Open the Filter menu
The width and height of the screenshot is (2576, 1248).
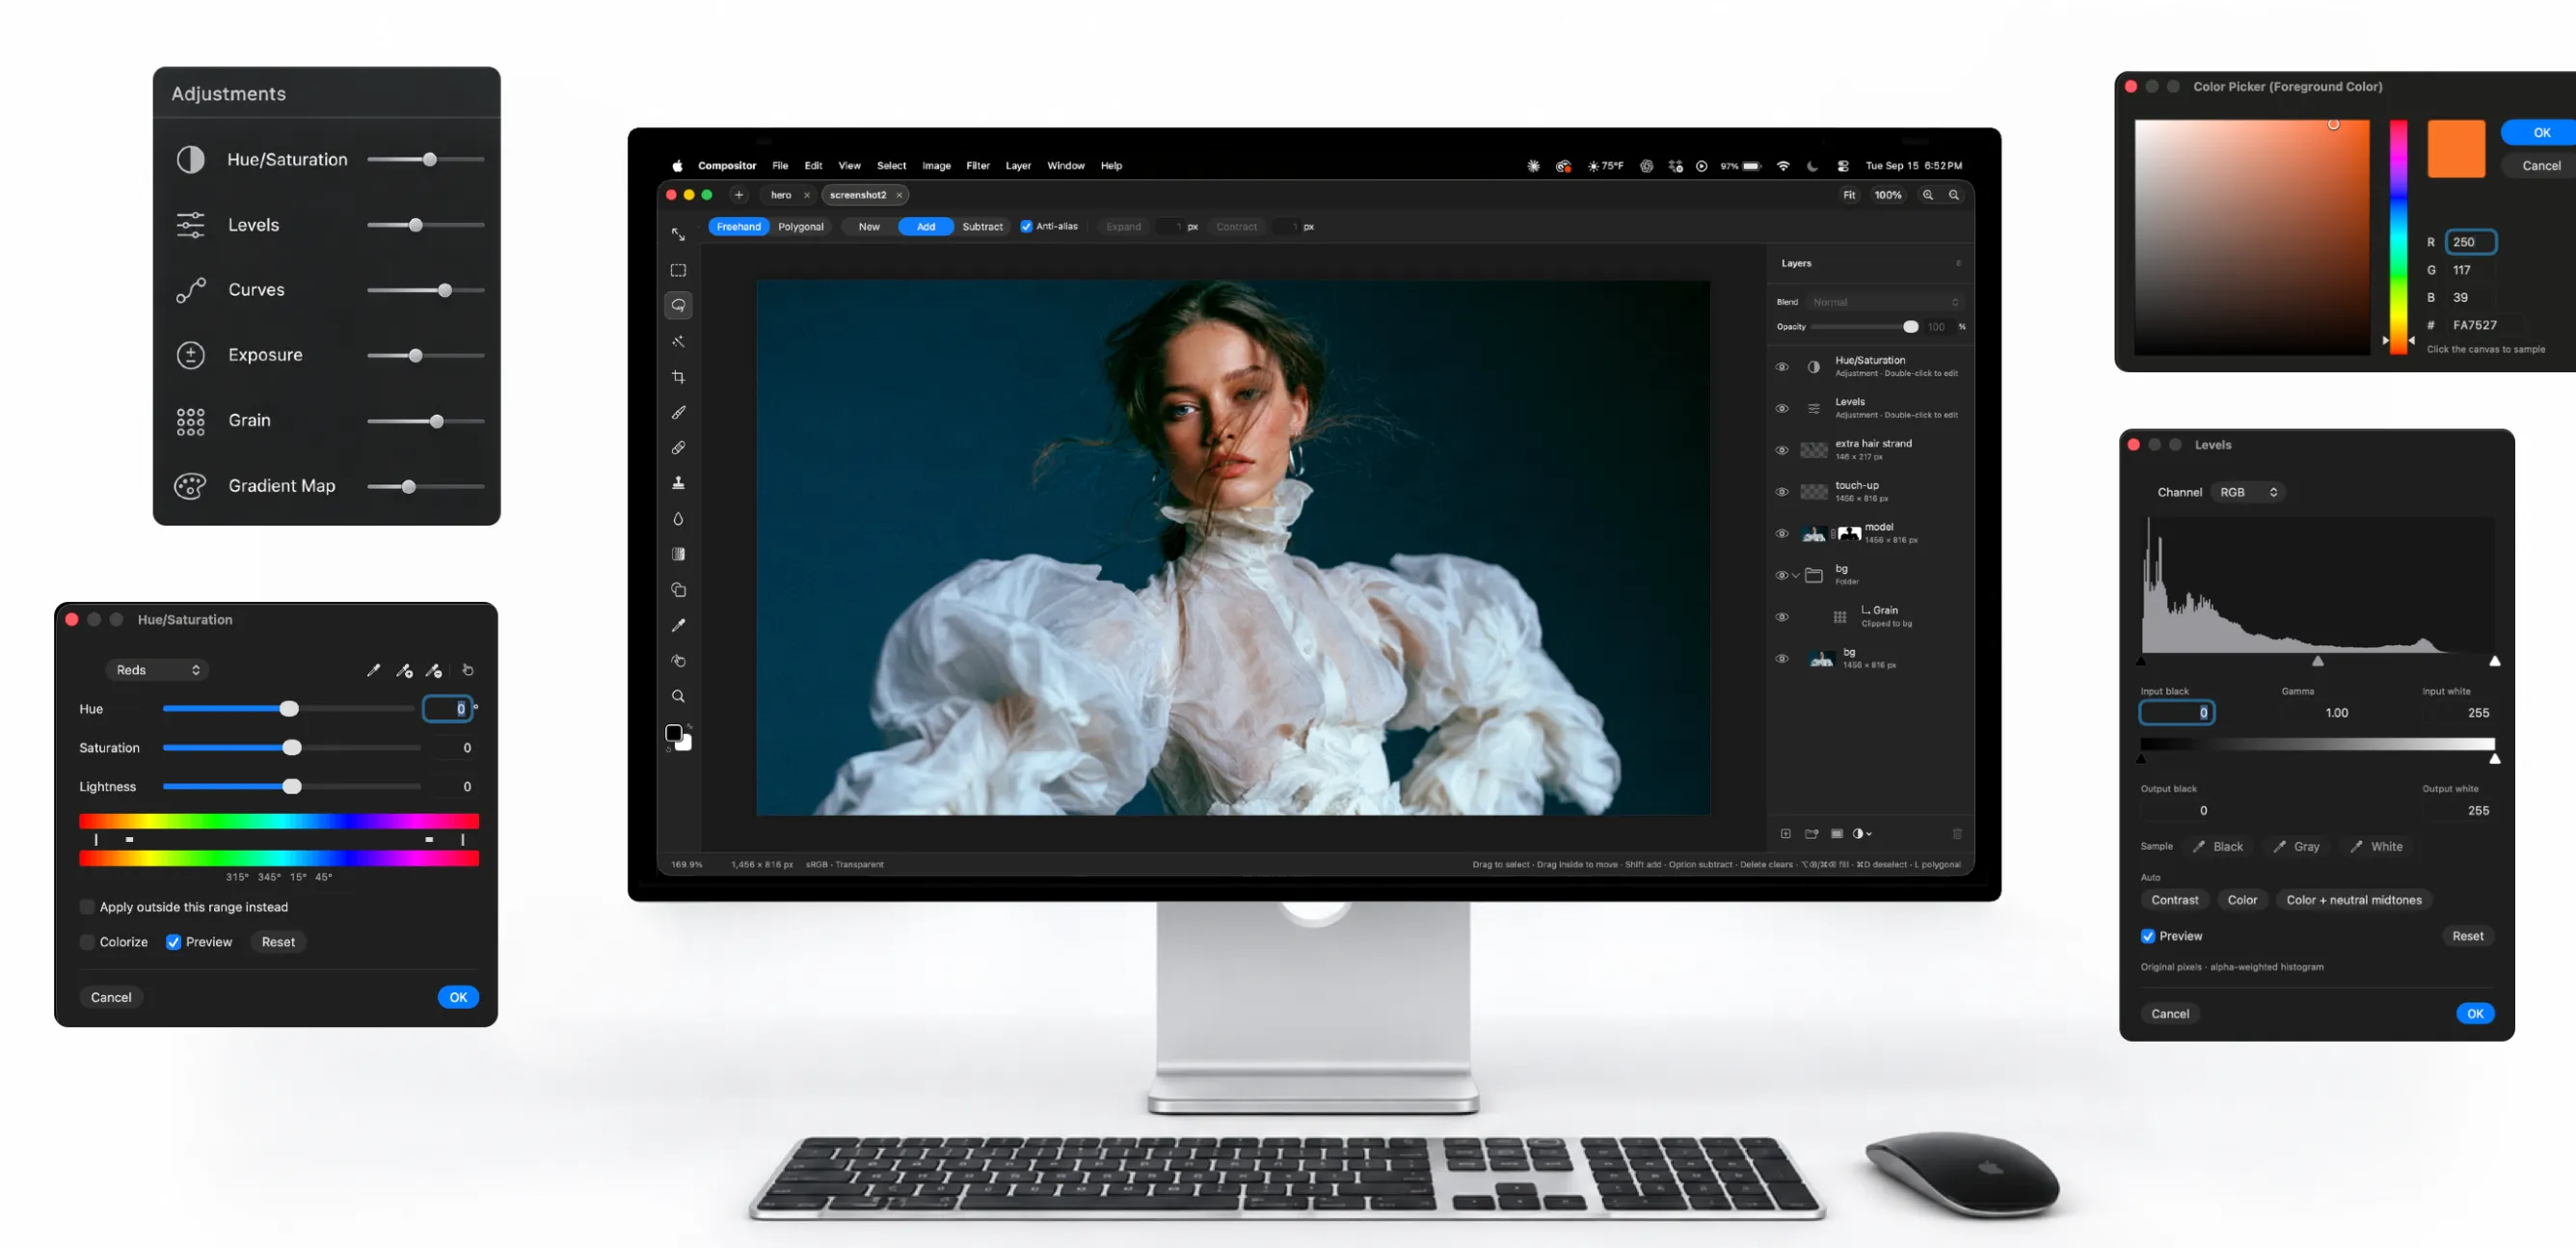coord(977,166)
